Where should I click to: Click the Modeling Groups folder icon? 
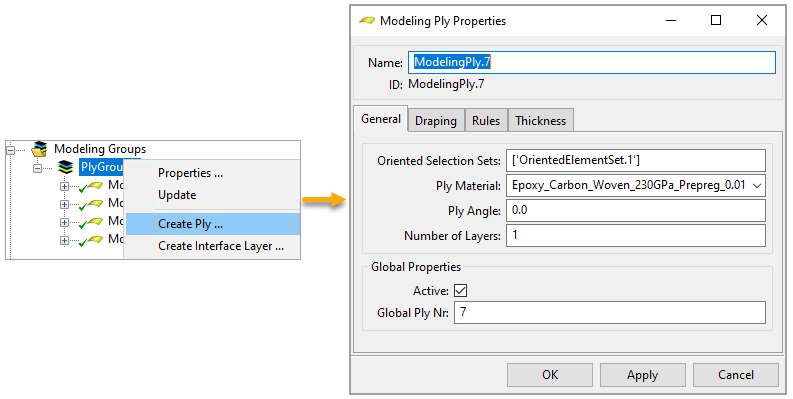[39, 149]
